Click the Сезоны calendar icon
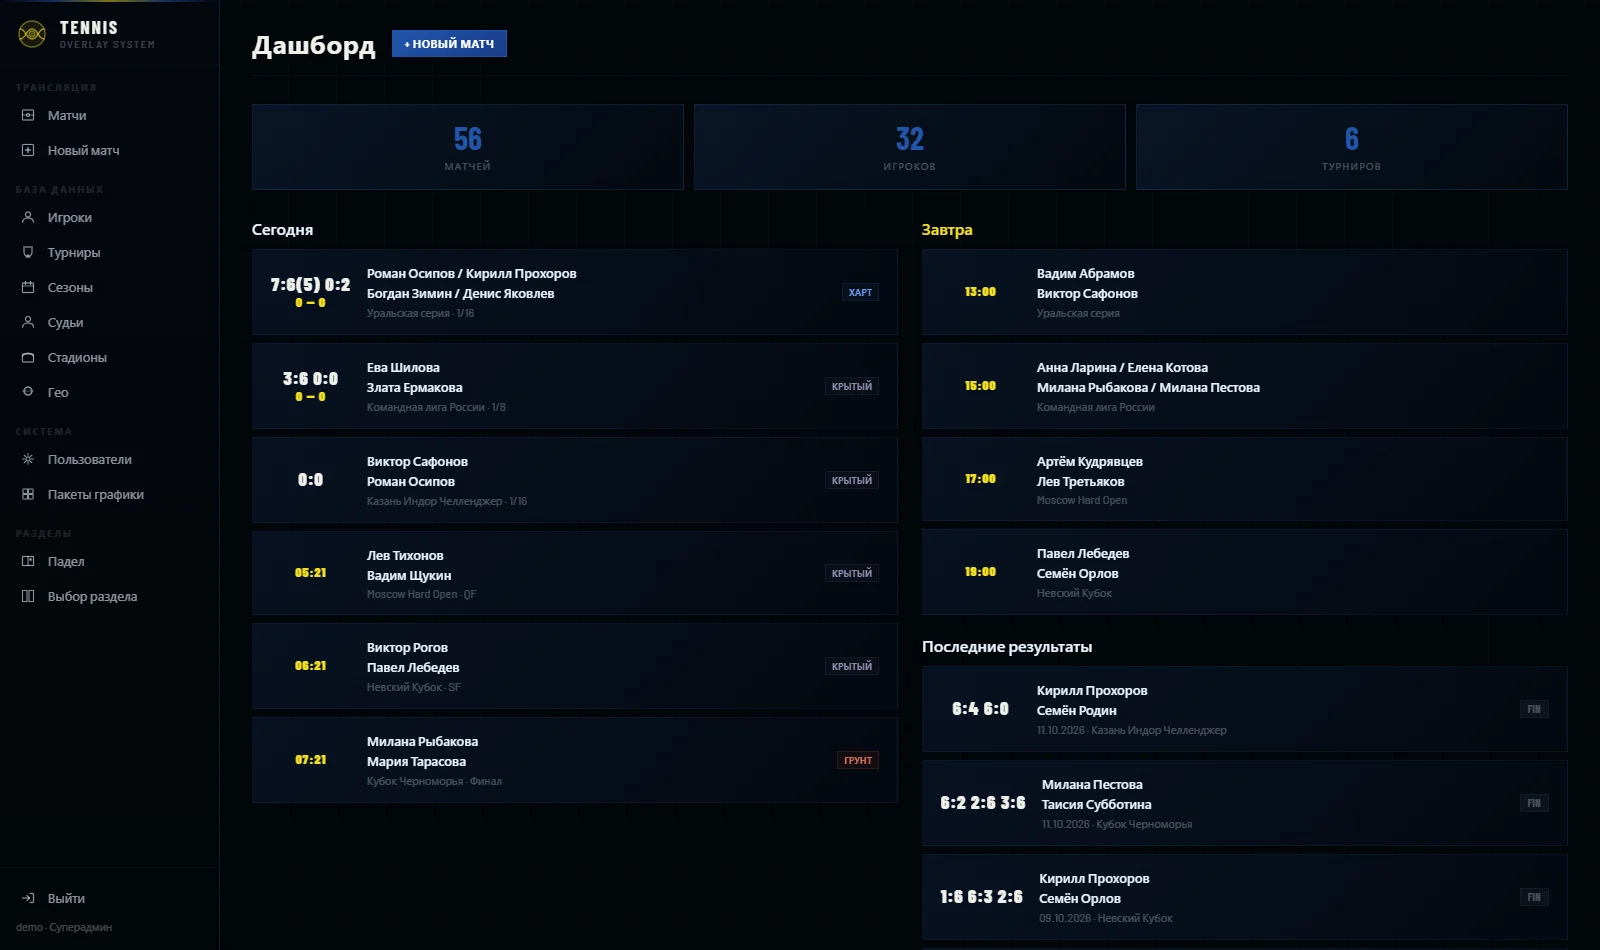This screenshot has width=1600, height=950. (x=28, y=287)
